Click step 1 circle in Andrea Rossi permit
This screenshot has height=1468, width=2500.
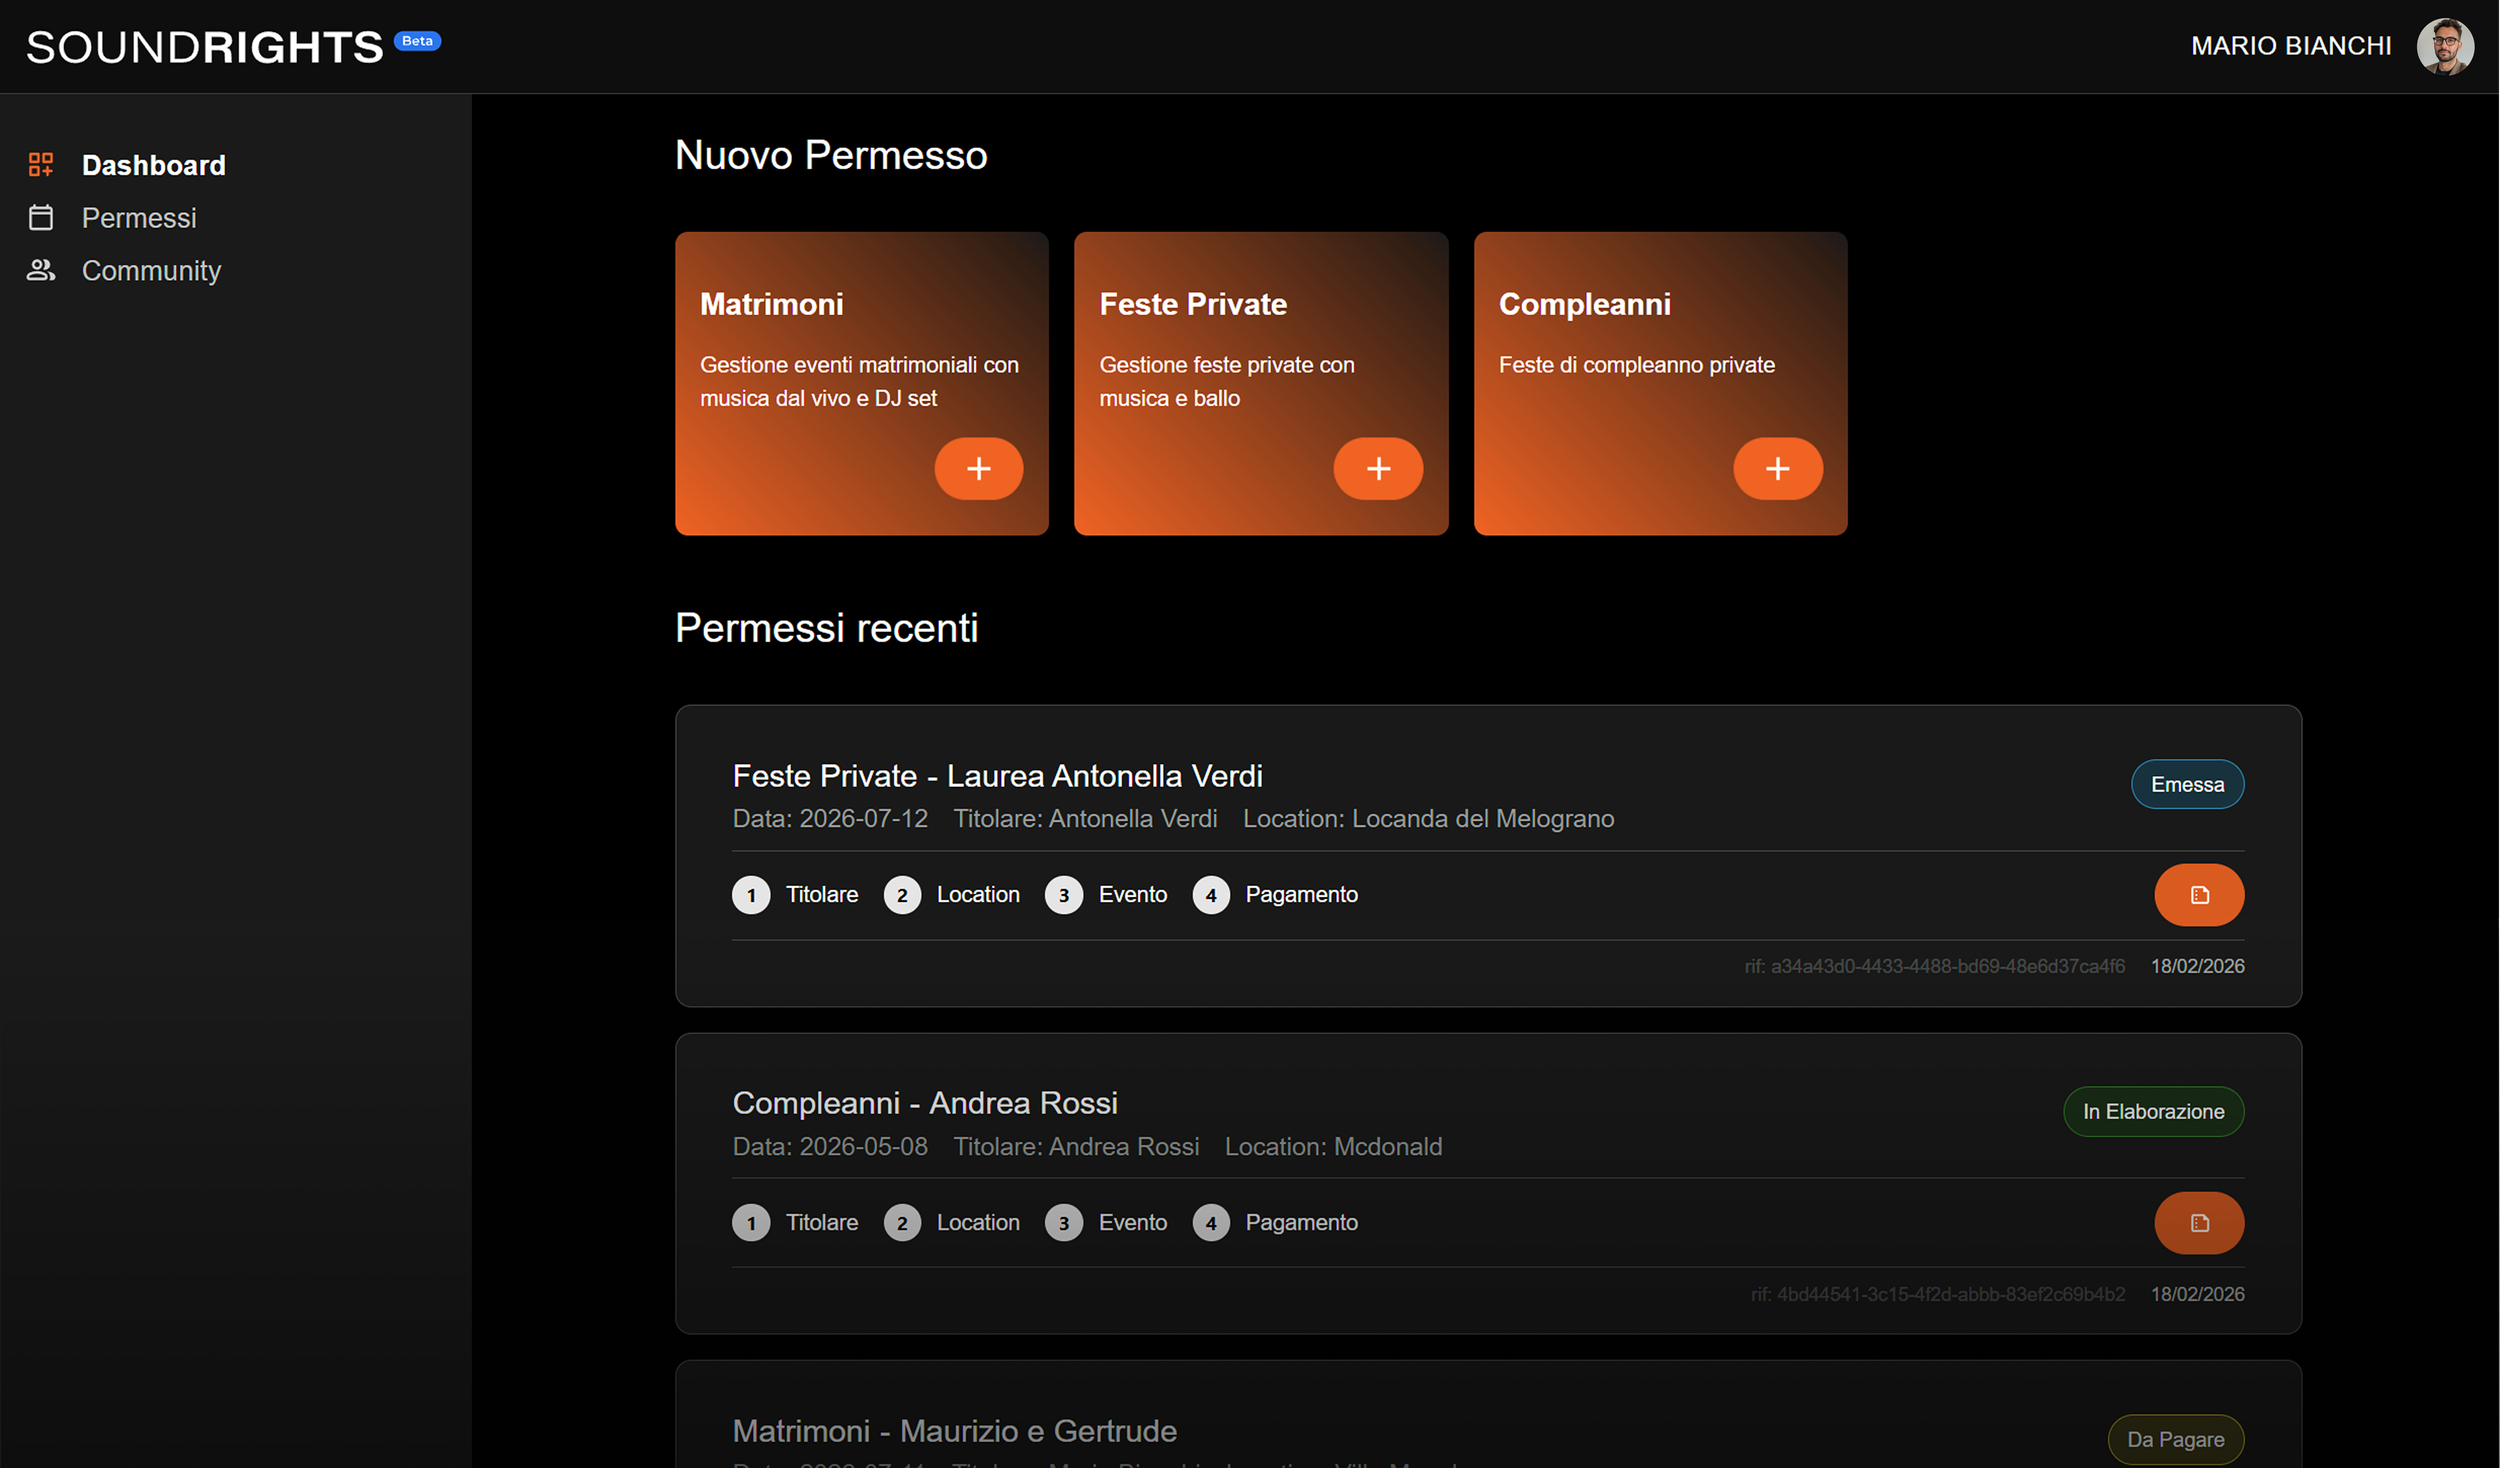(751, 1222)
